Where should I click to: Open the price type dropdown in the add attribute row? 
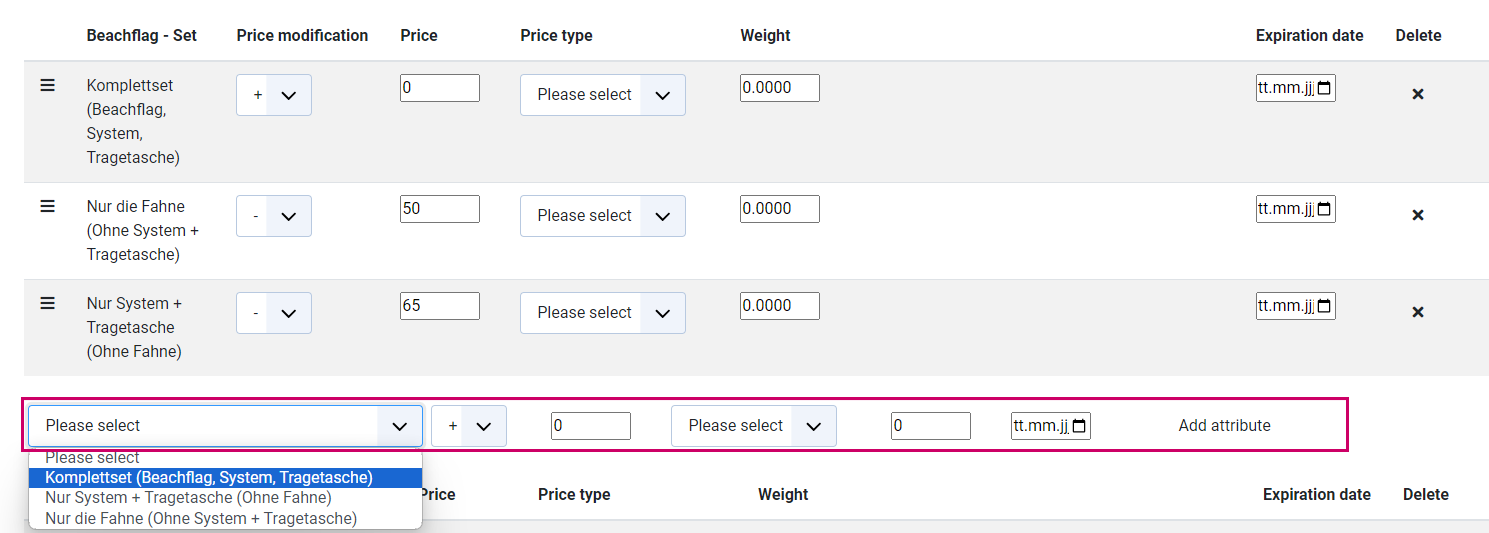pyautogui.click(x=754, y=426)
